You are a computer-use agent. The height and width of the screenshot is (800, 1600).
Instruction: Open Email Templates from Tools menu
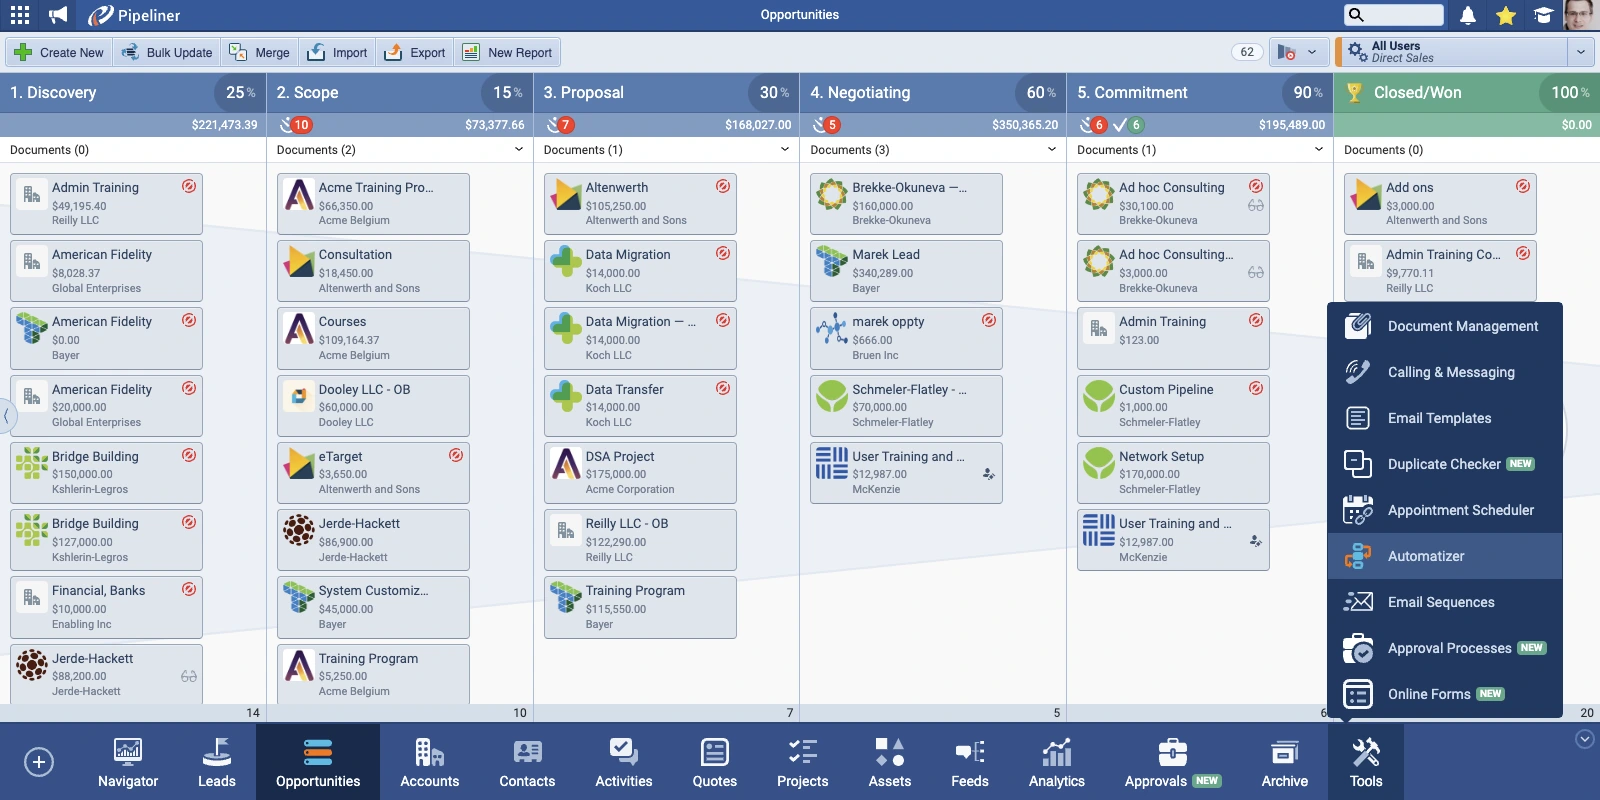pyautogui.click(x=1445, y=418)
